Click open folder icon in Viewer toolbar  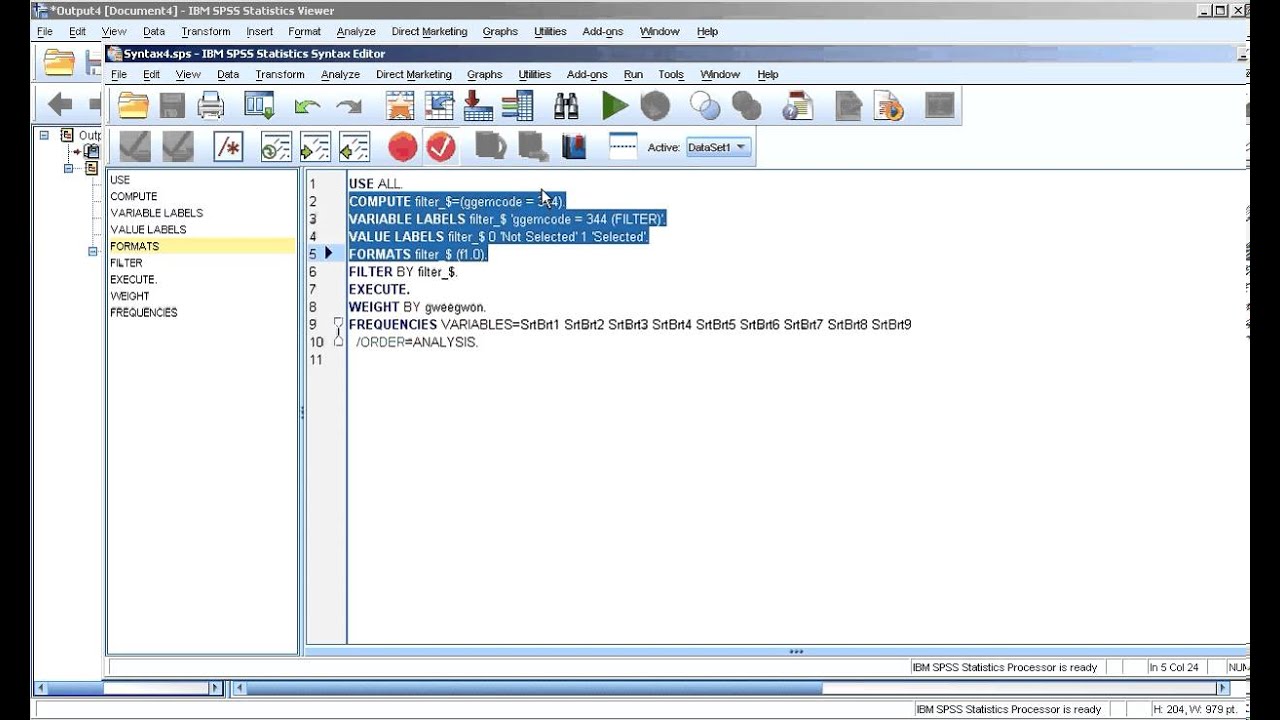pyautogui.click(x=60, y=63)
